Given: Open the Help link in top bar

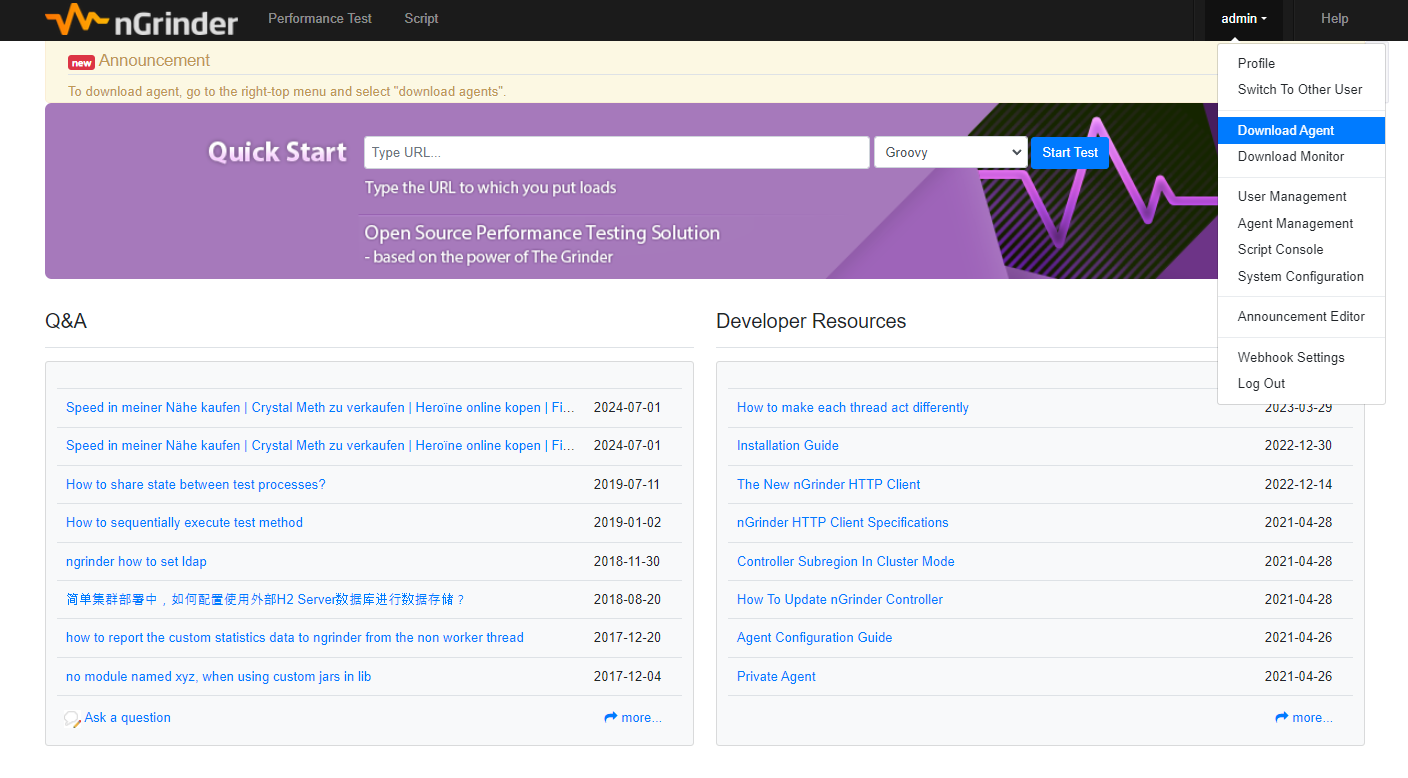Looking at the screenshot, I should 1334,18.
